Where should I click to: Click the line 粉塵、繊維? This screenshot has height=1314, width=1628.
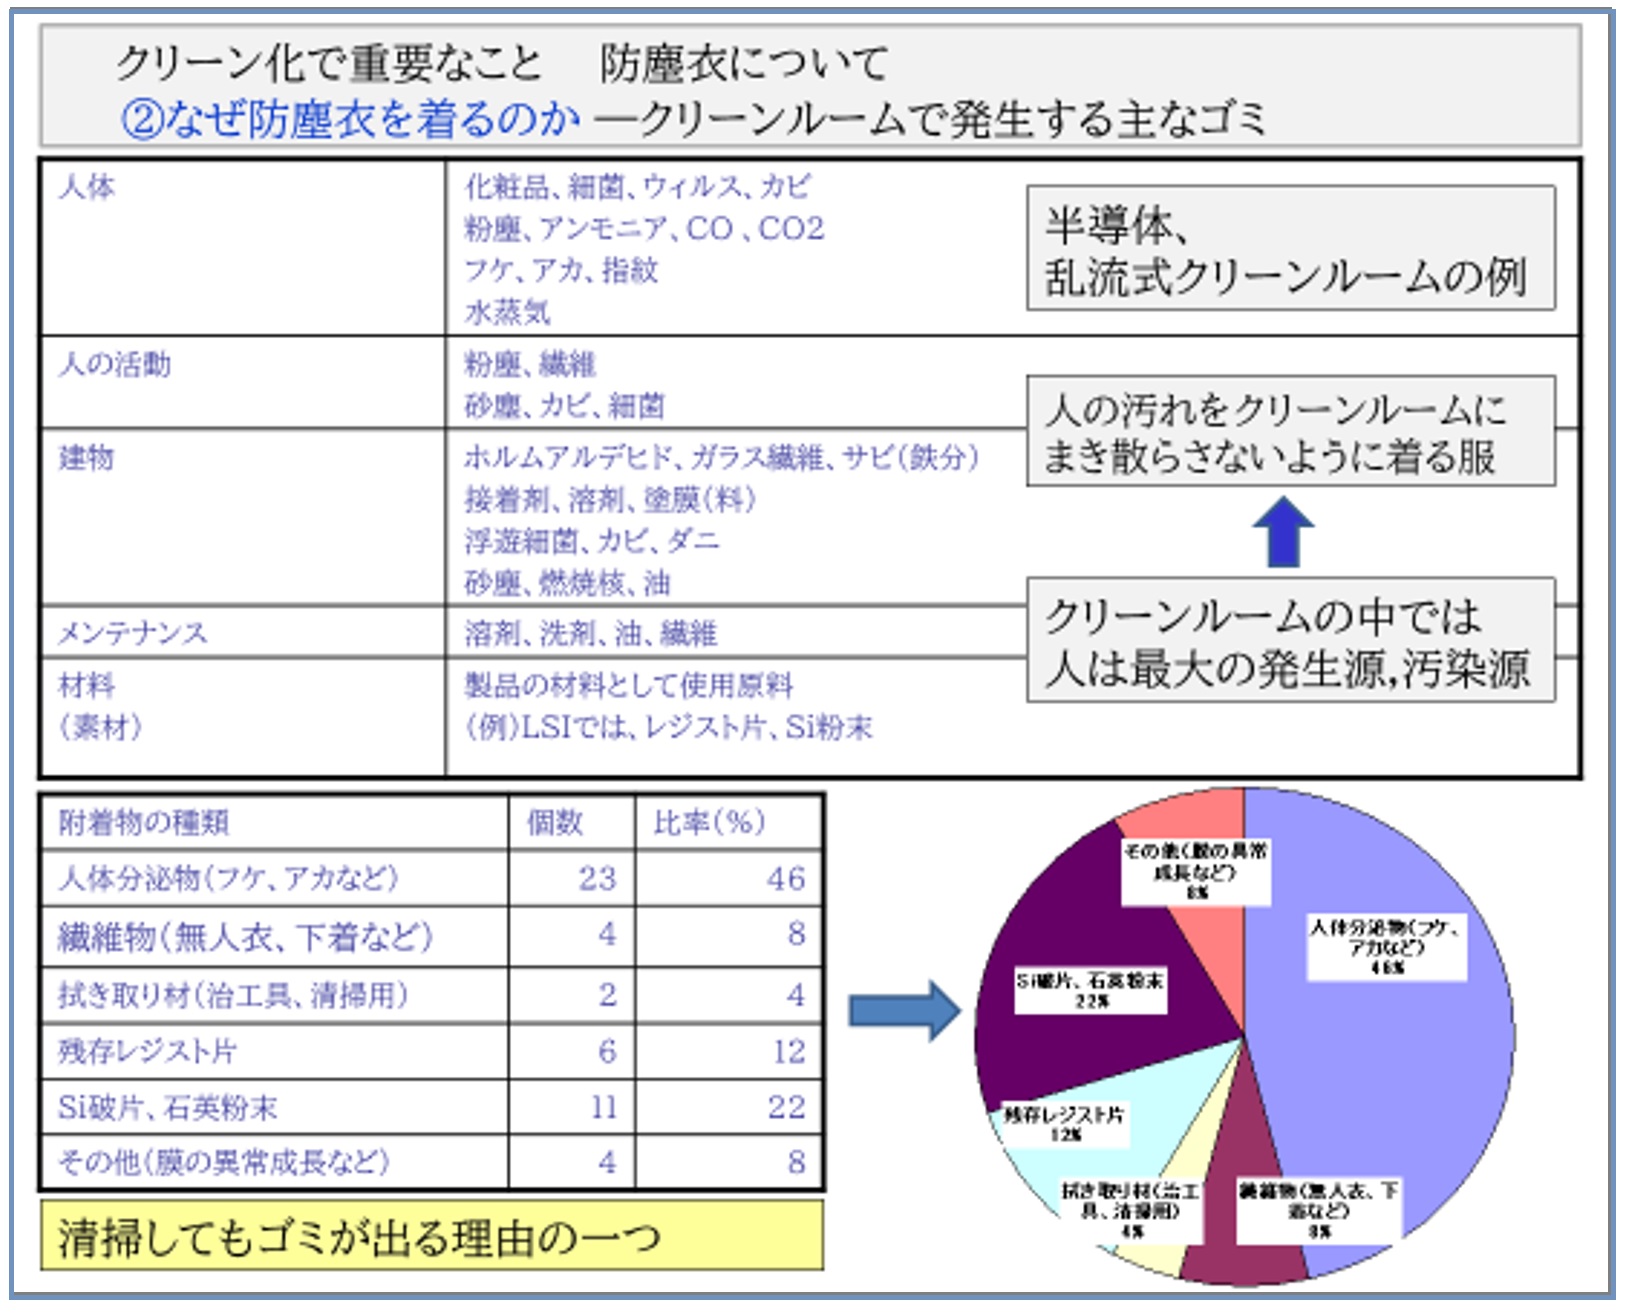pyautogui.click(x=530, y=364)
